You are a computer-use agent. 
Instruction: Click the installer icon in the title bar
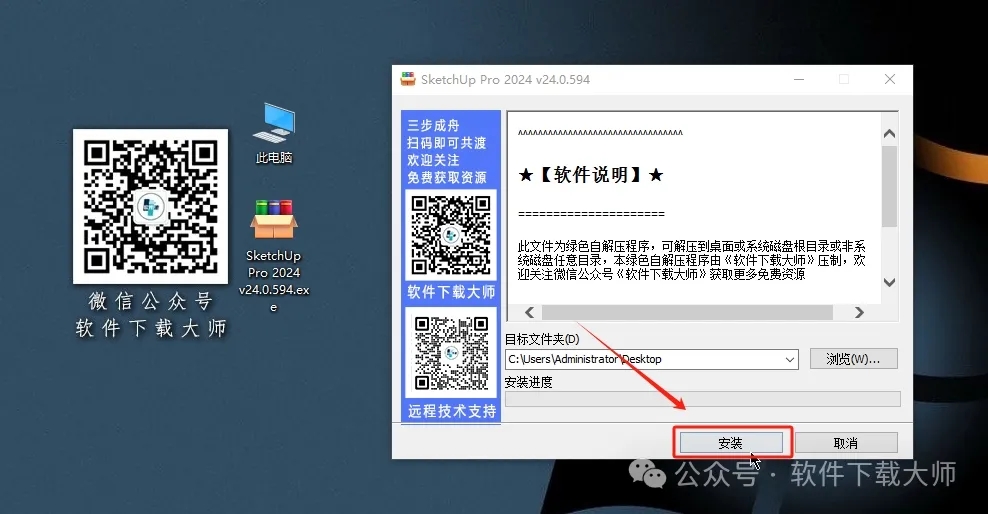pos(408,79)
